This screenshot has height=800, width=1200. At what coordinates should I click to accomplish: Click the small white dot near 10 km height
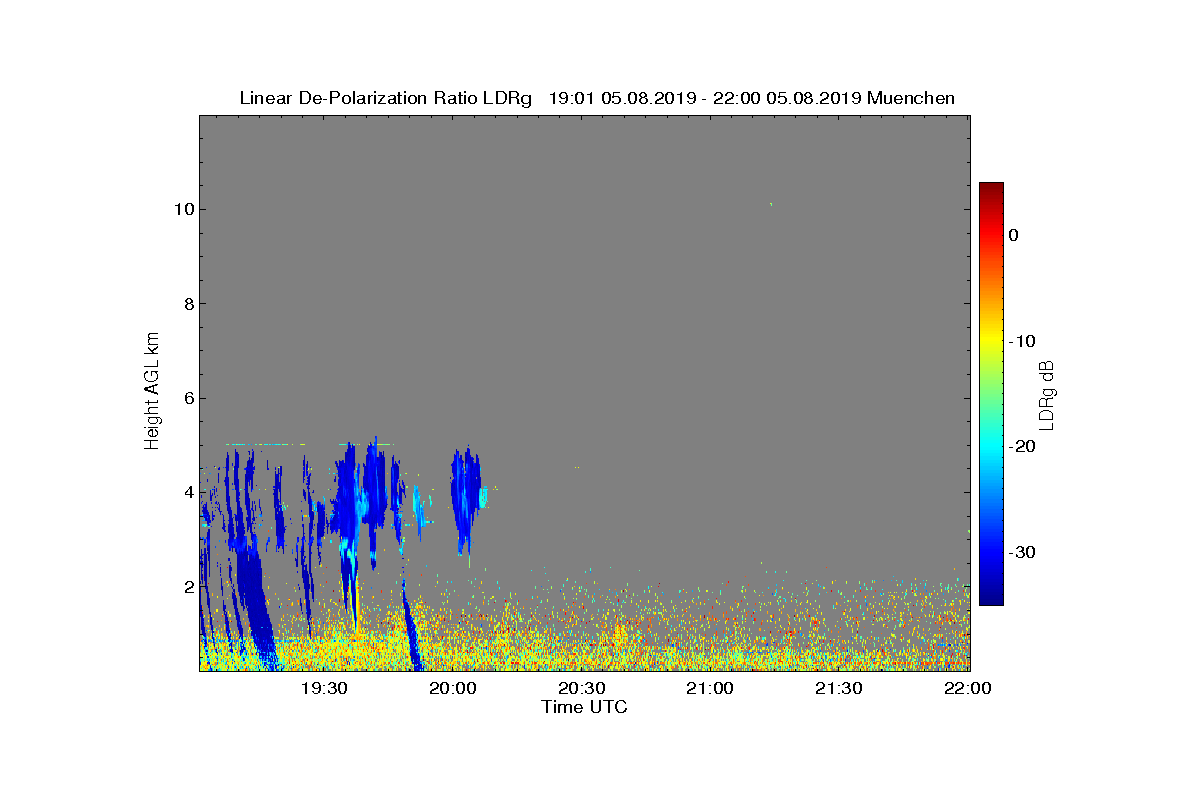click(x=771, y=204)
